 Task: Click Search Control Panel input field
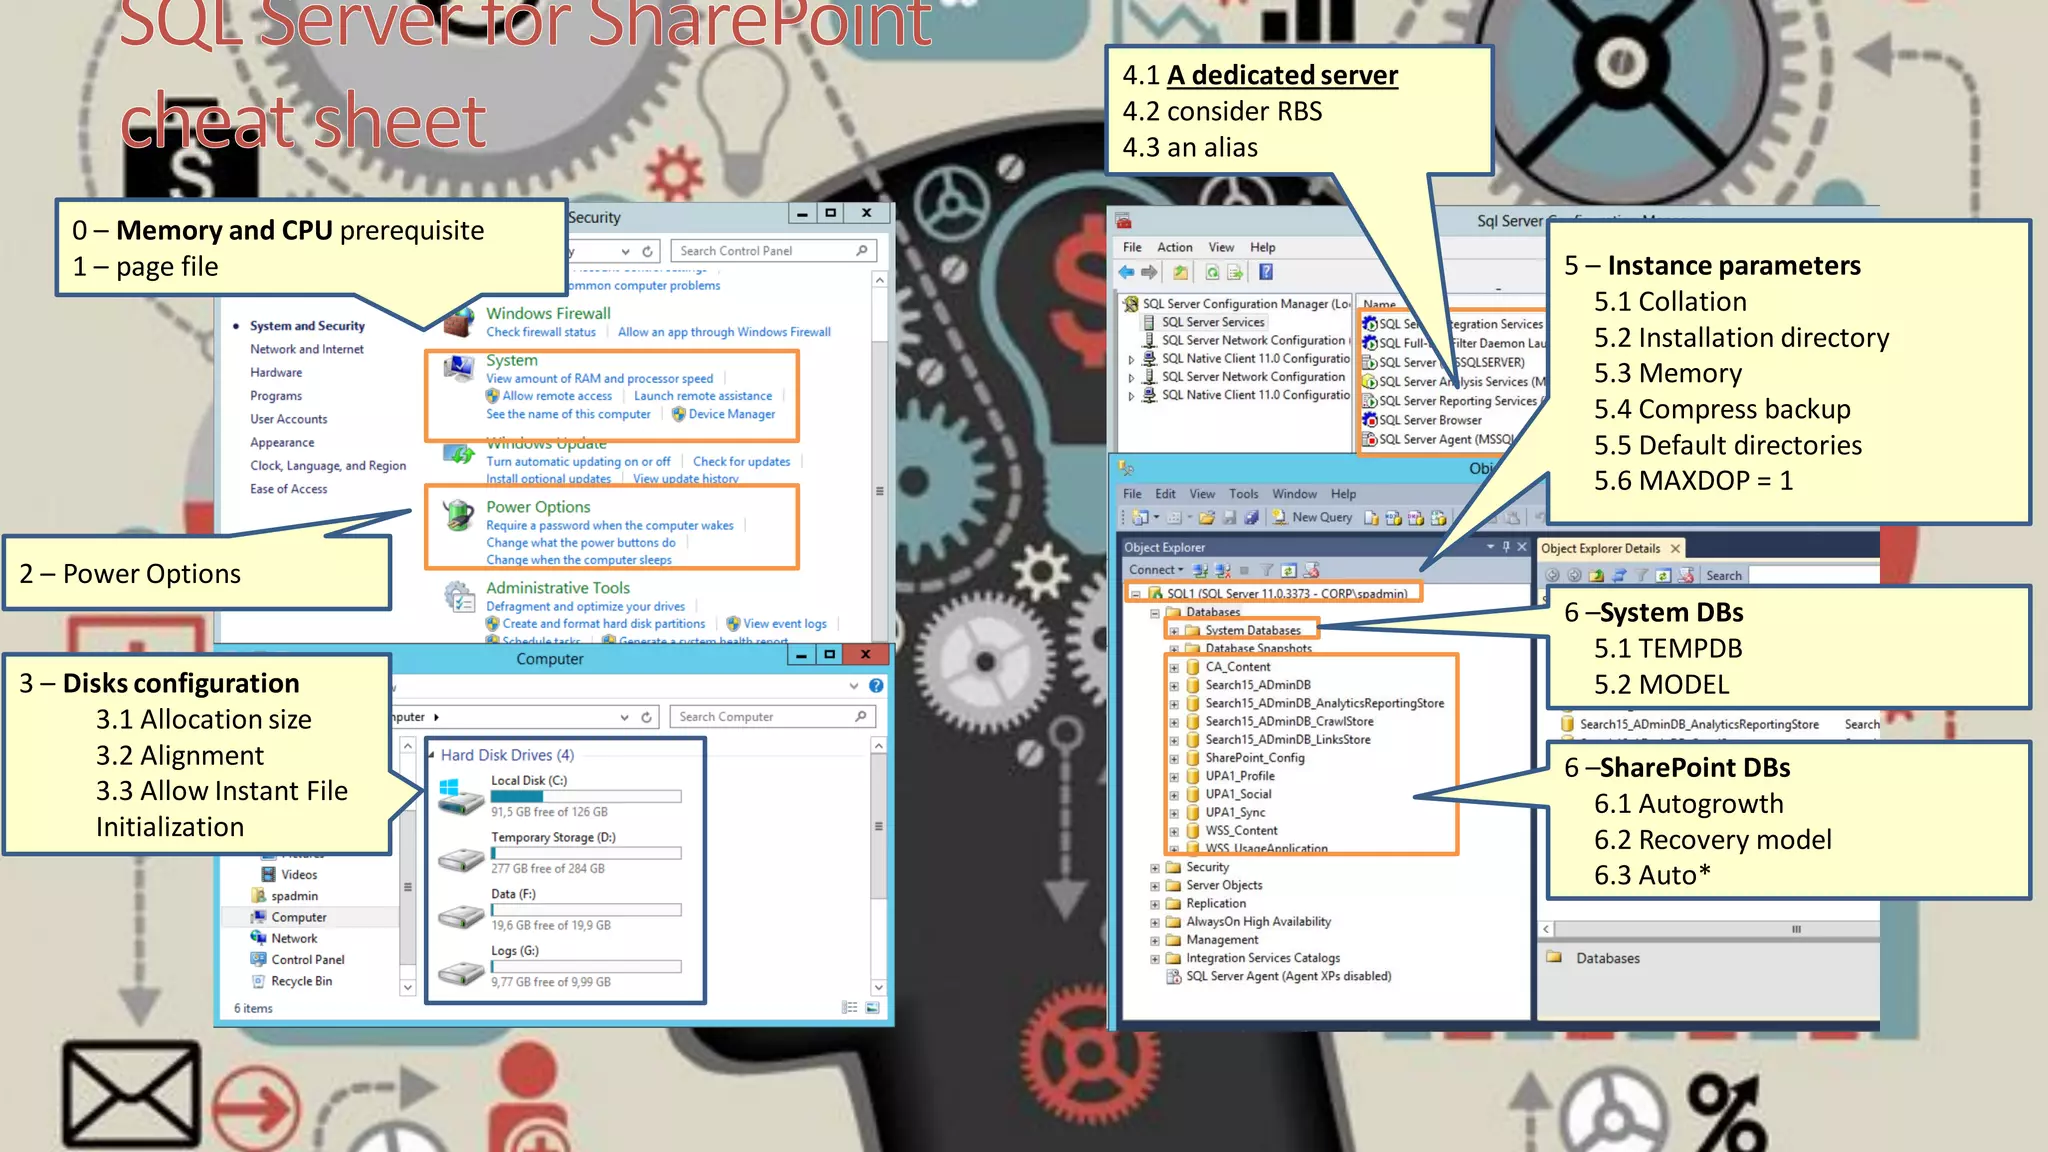tap(774, 251)
